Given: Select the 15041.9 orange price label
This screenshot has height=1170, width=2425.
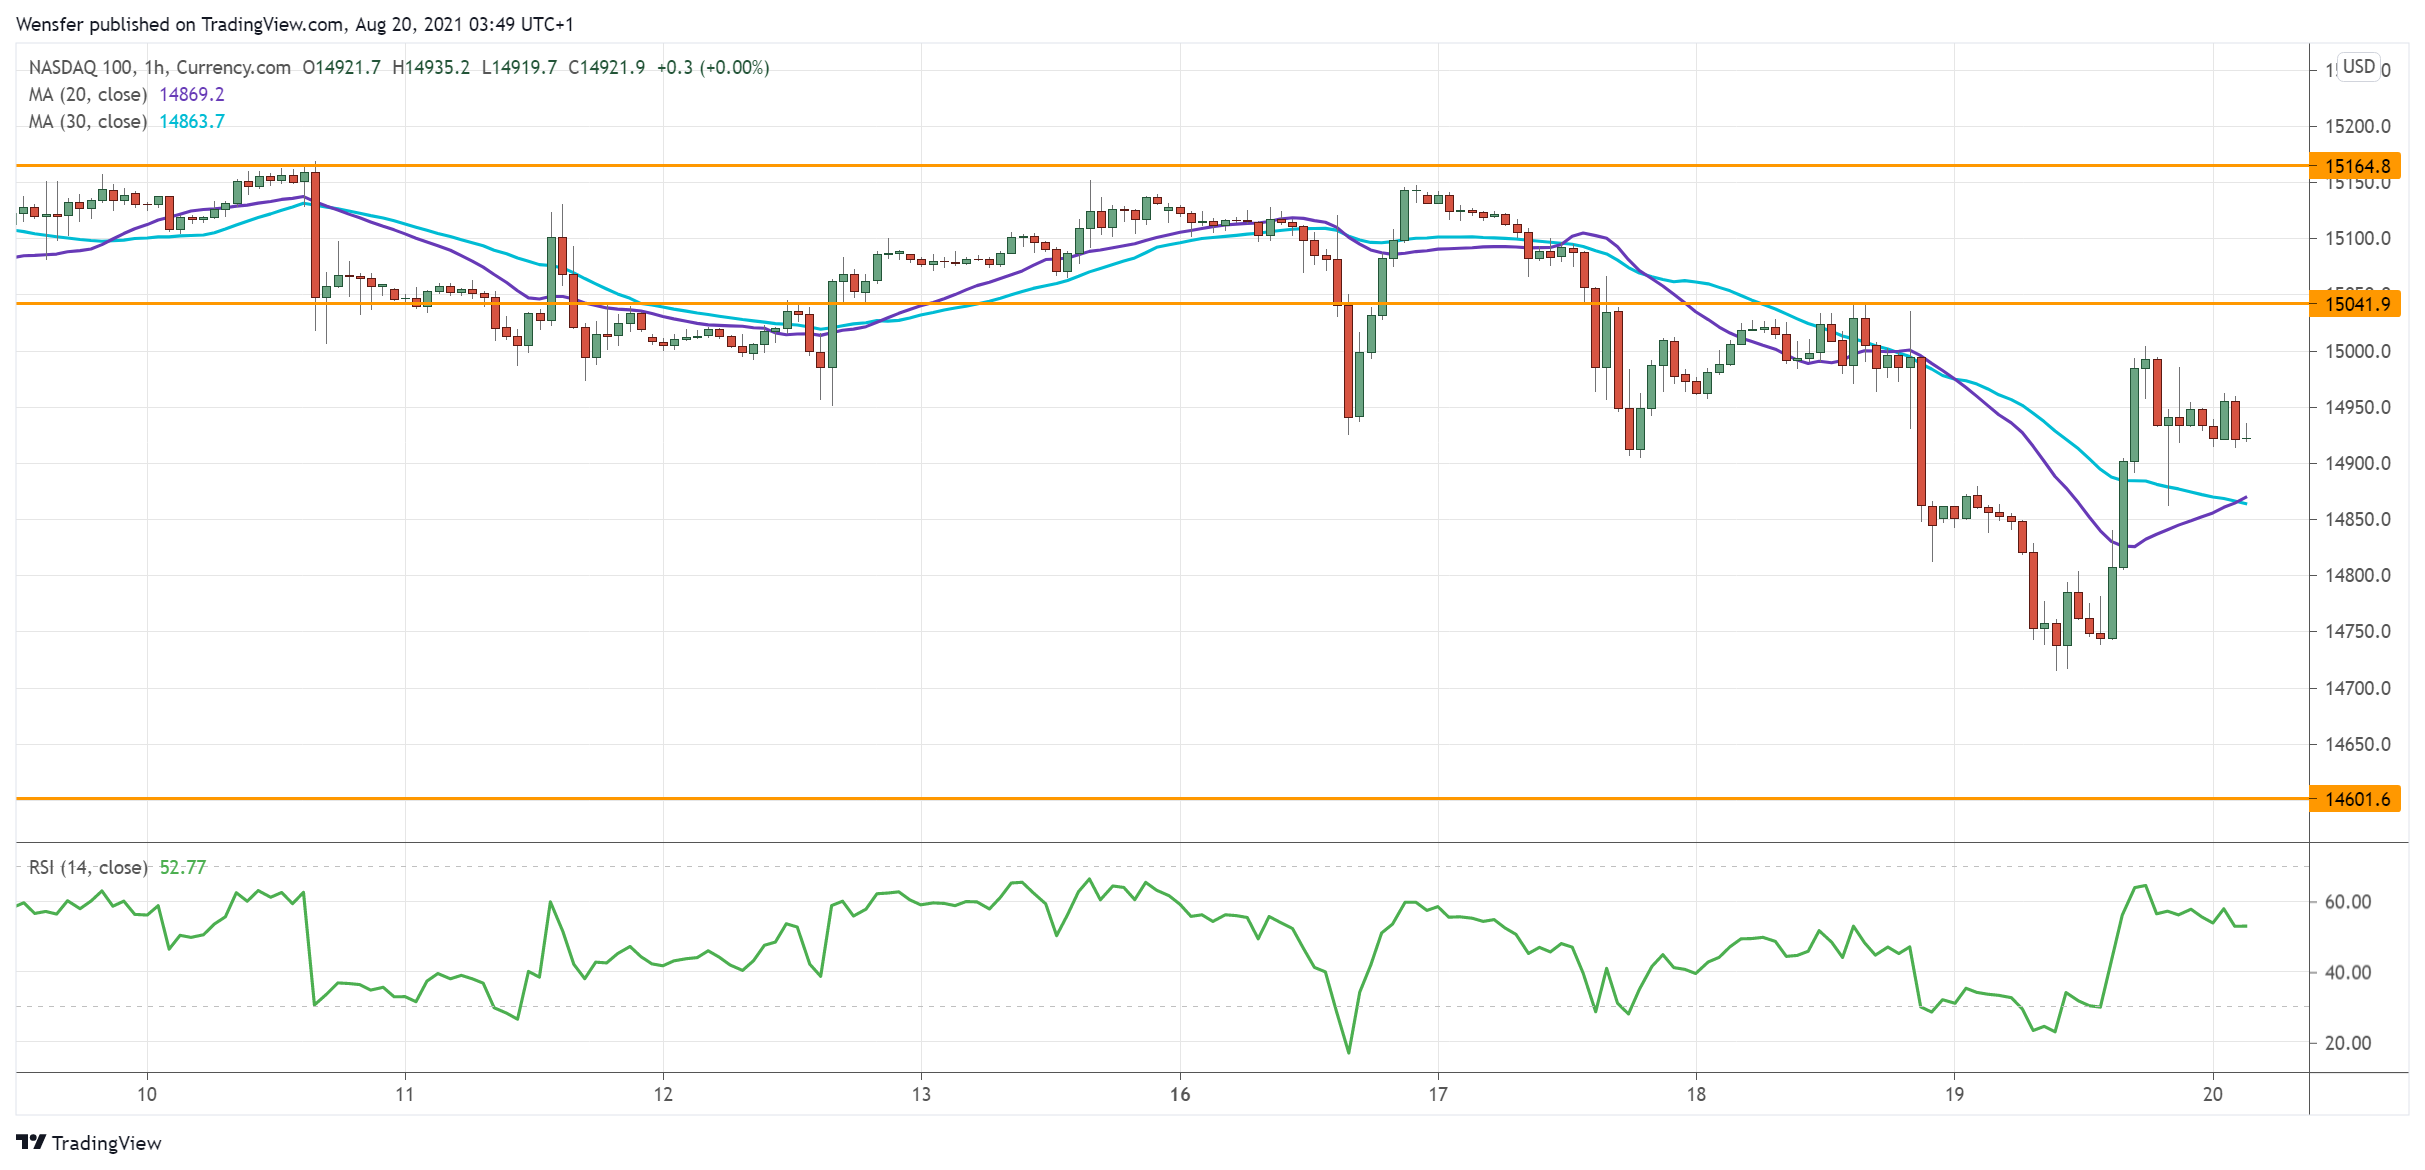Looking at the screenshot, I should click(x=2356, y=304).
